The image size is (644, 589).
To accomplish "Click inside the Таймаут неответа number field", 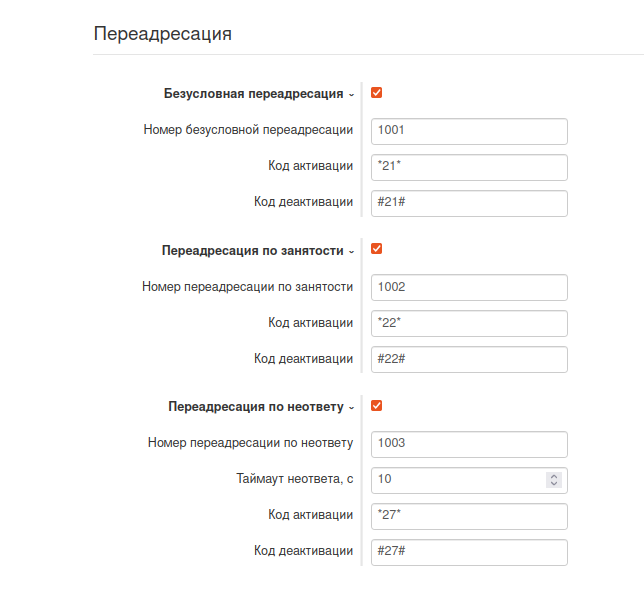I will tap(456, 480).
